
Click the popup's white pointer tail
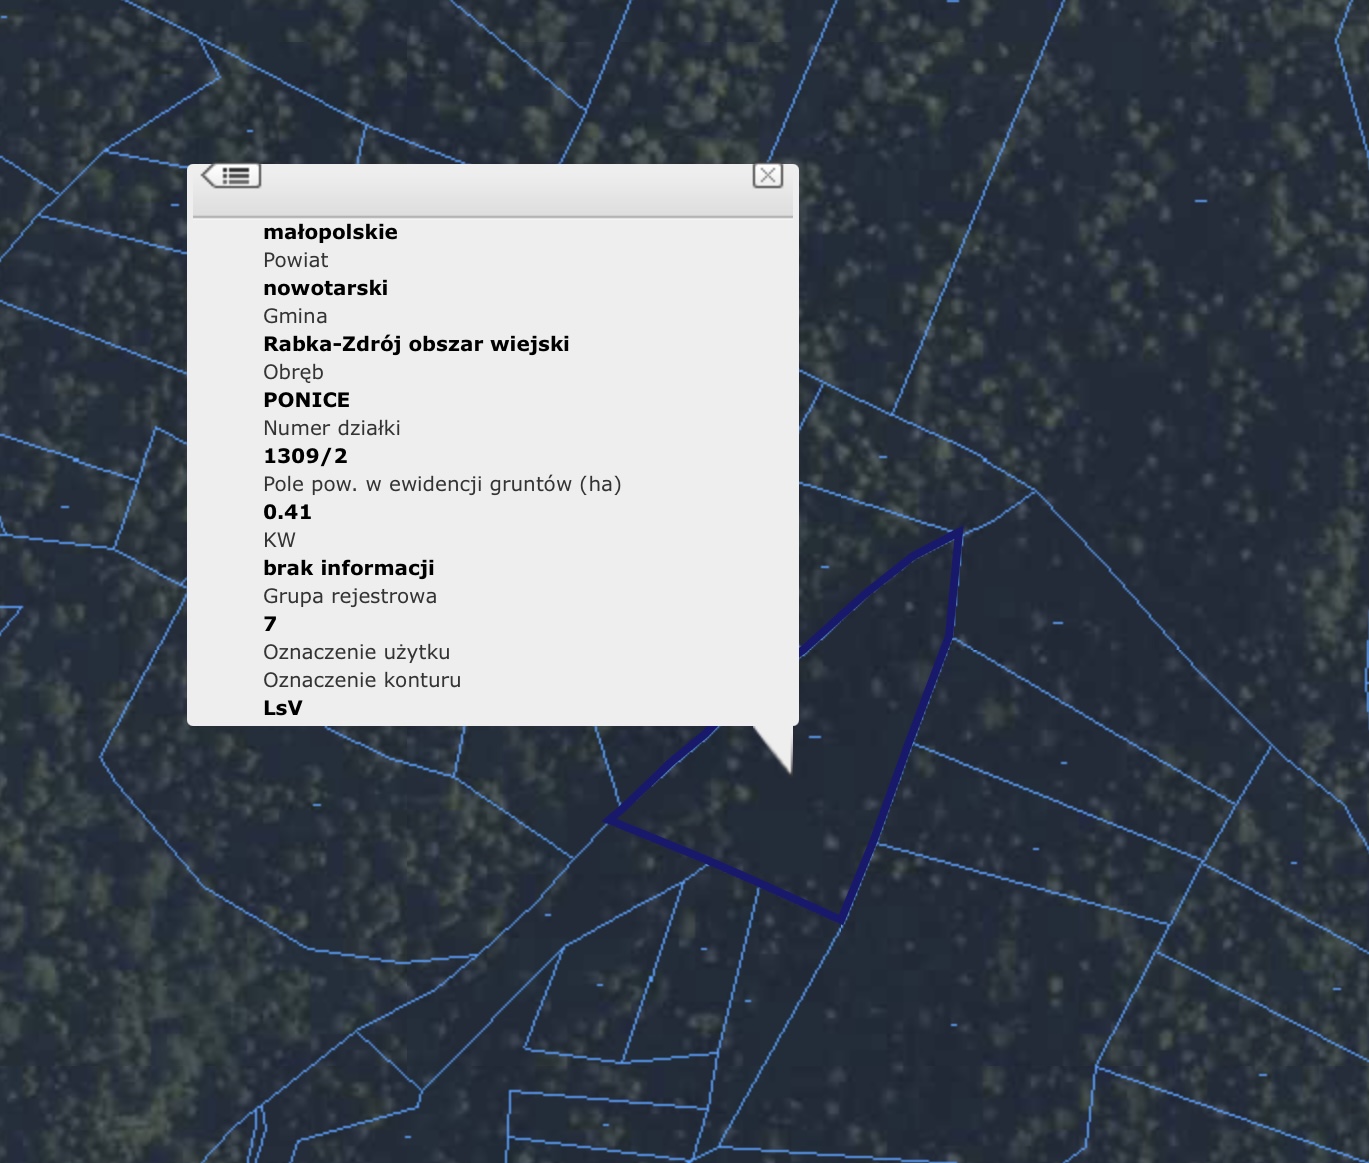(780, 745)
